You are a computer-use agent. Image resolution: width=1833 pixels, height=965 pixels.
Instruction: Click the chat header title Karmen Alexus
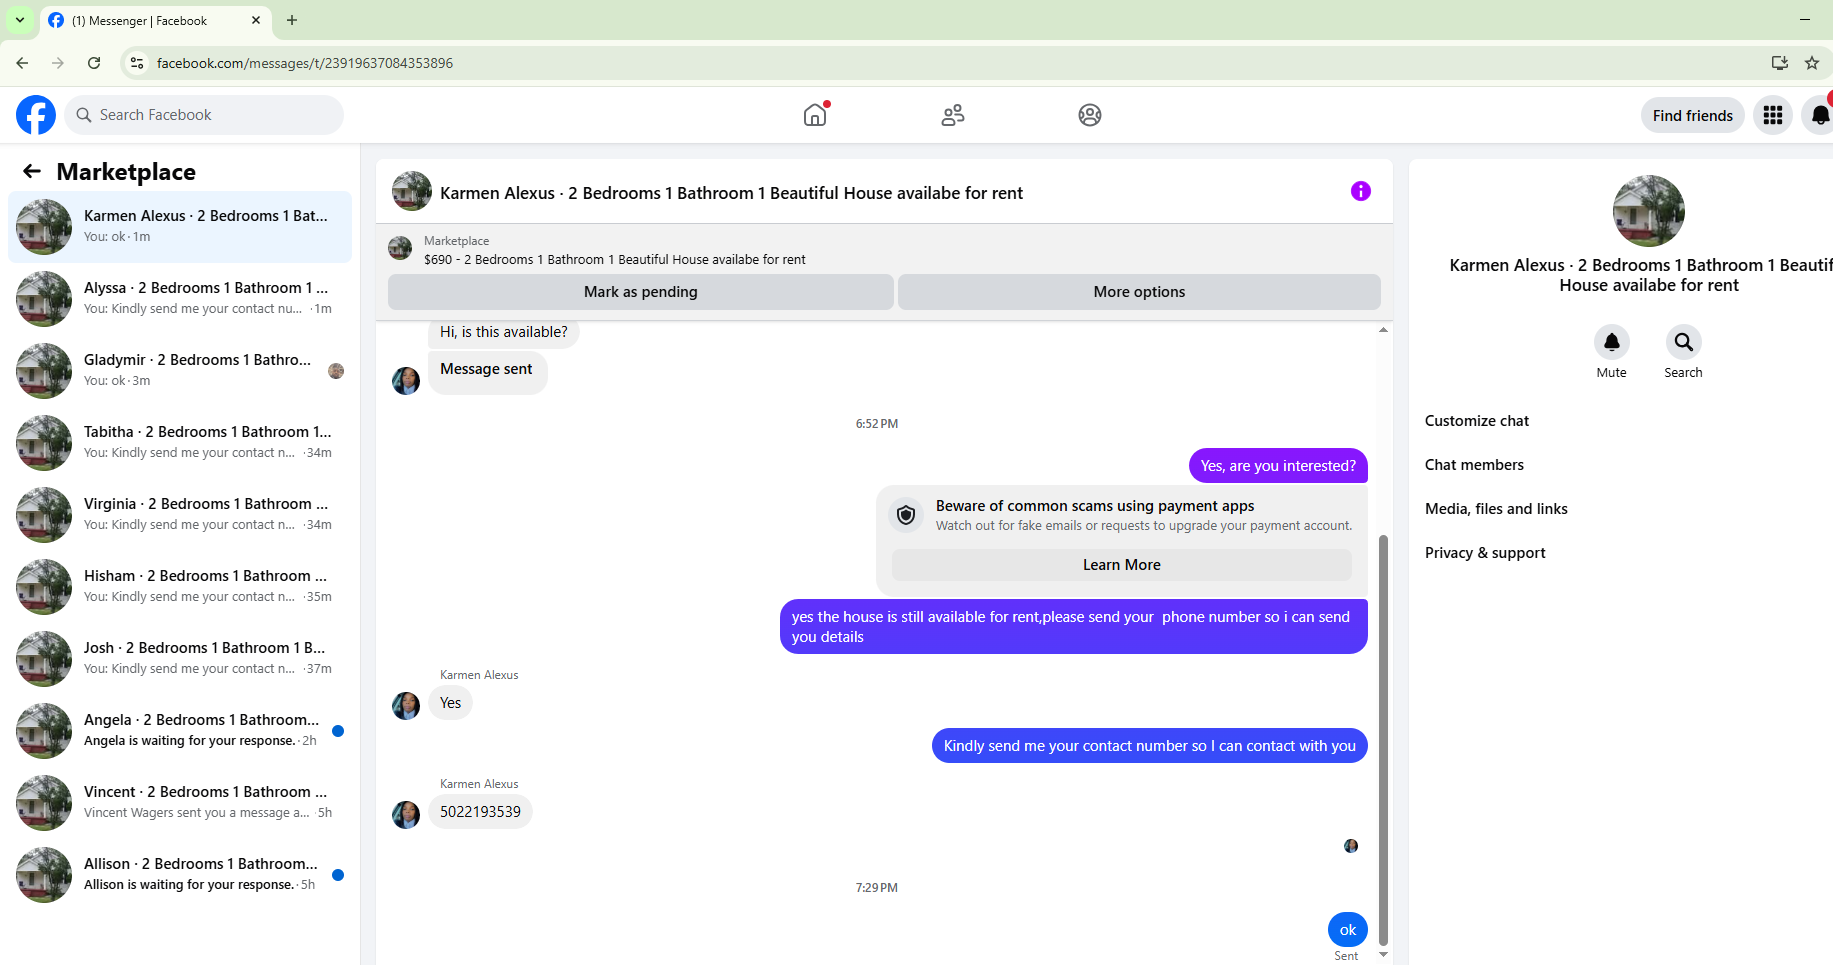point(731,193)
